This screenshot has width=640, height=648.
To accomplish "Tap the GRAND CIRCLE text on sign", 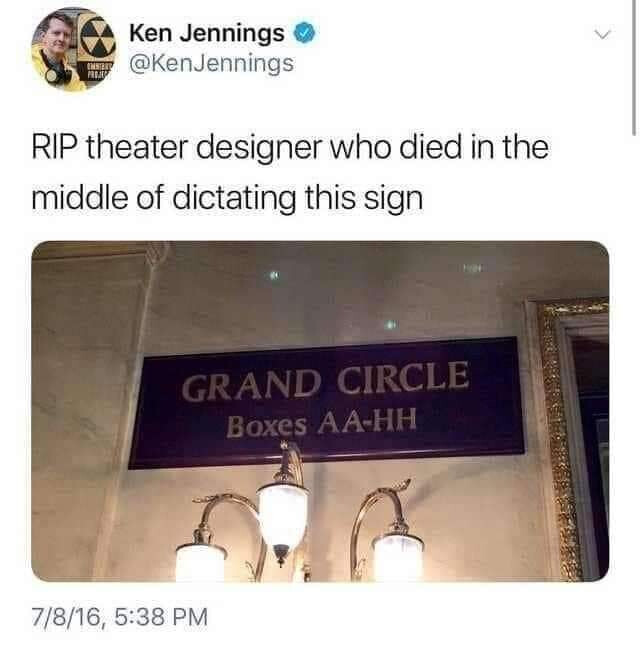I will (326, 381).
